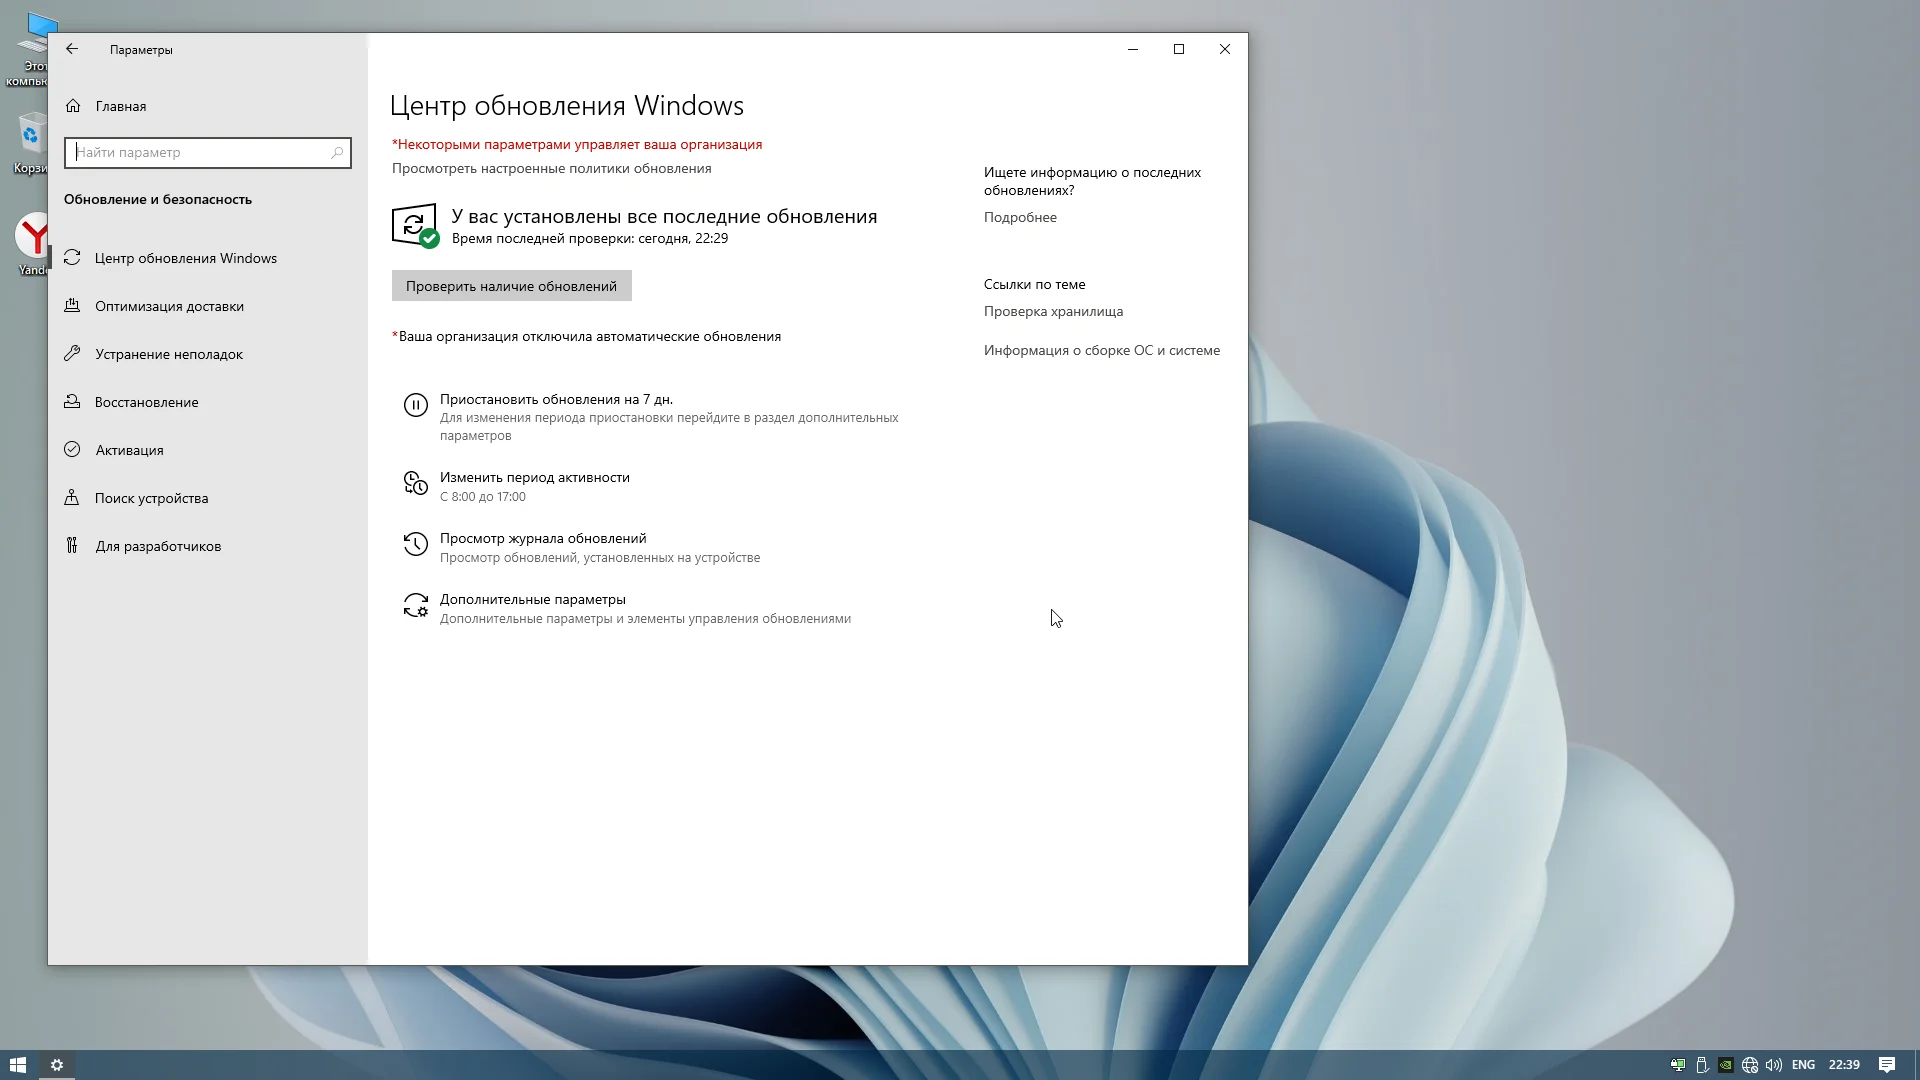Open Устранение неполадок section
Viewport: 1920px width, 1080px height.
click(x=169, y=354)
